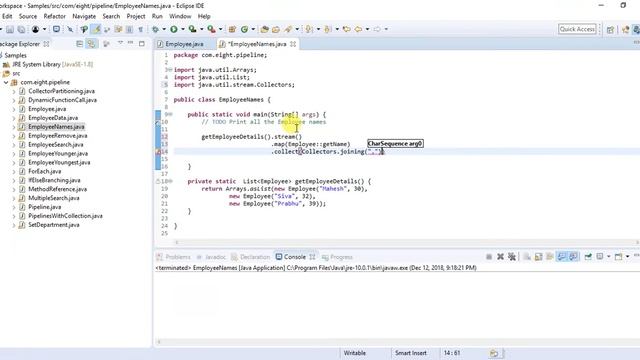640x360 pixels.
Task: Click the Quick Access search field
Action: (577, 29)
